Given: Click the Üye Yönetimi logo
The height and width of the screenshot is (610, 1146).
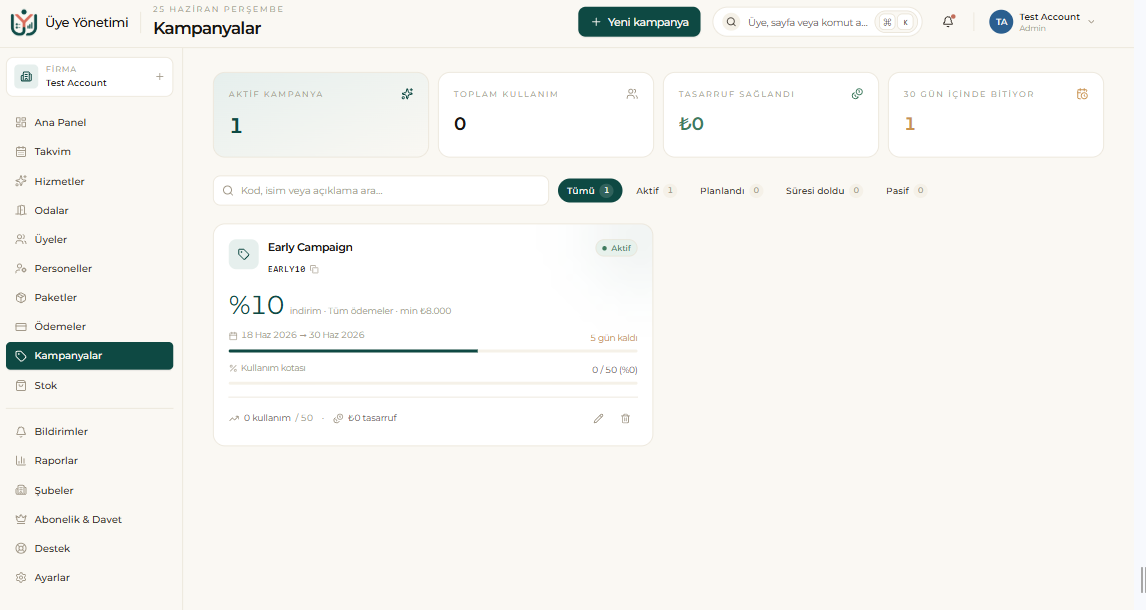Looking at the screenshot, I should 23,23.
